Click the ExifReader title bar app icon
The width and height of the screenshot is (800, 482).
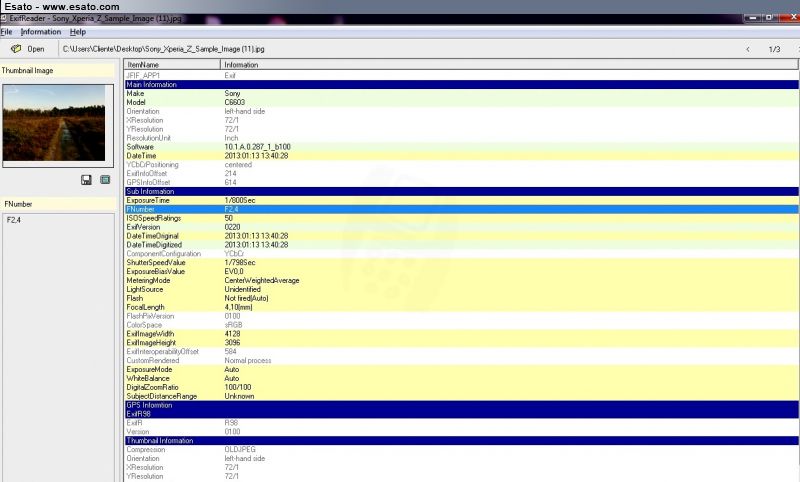pos(5,19)
